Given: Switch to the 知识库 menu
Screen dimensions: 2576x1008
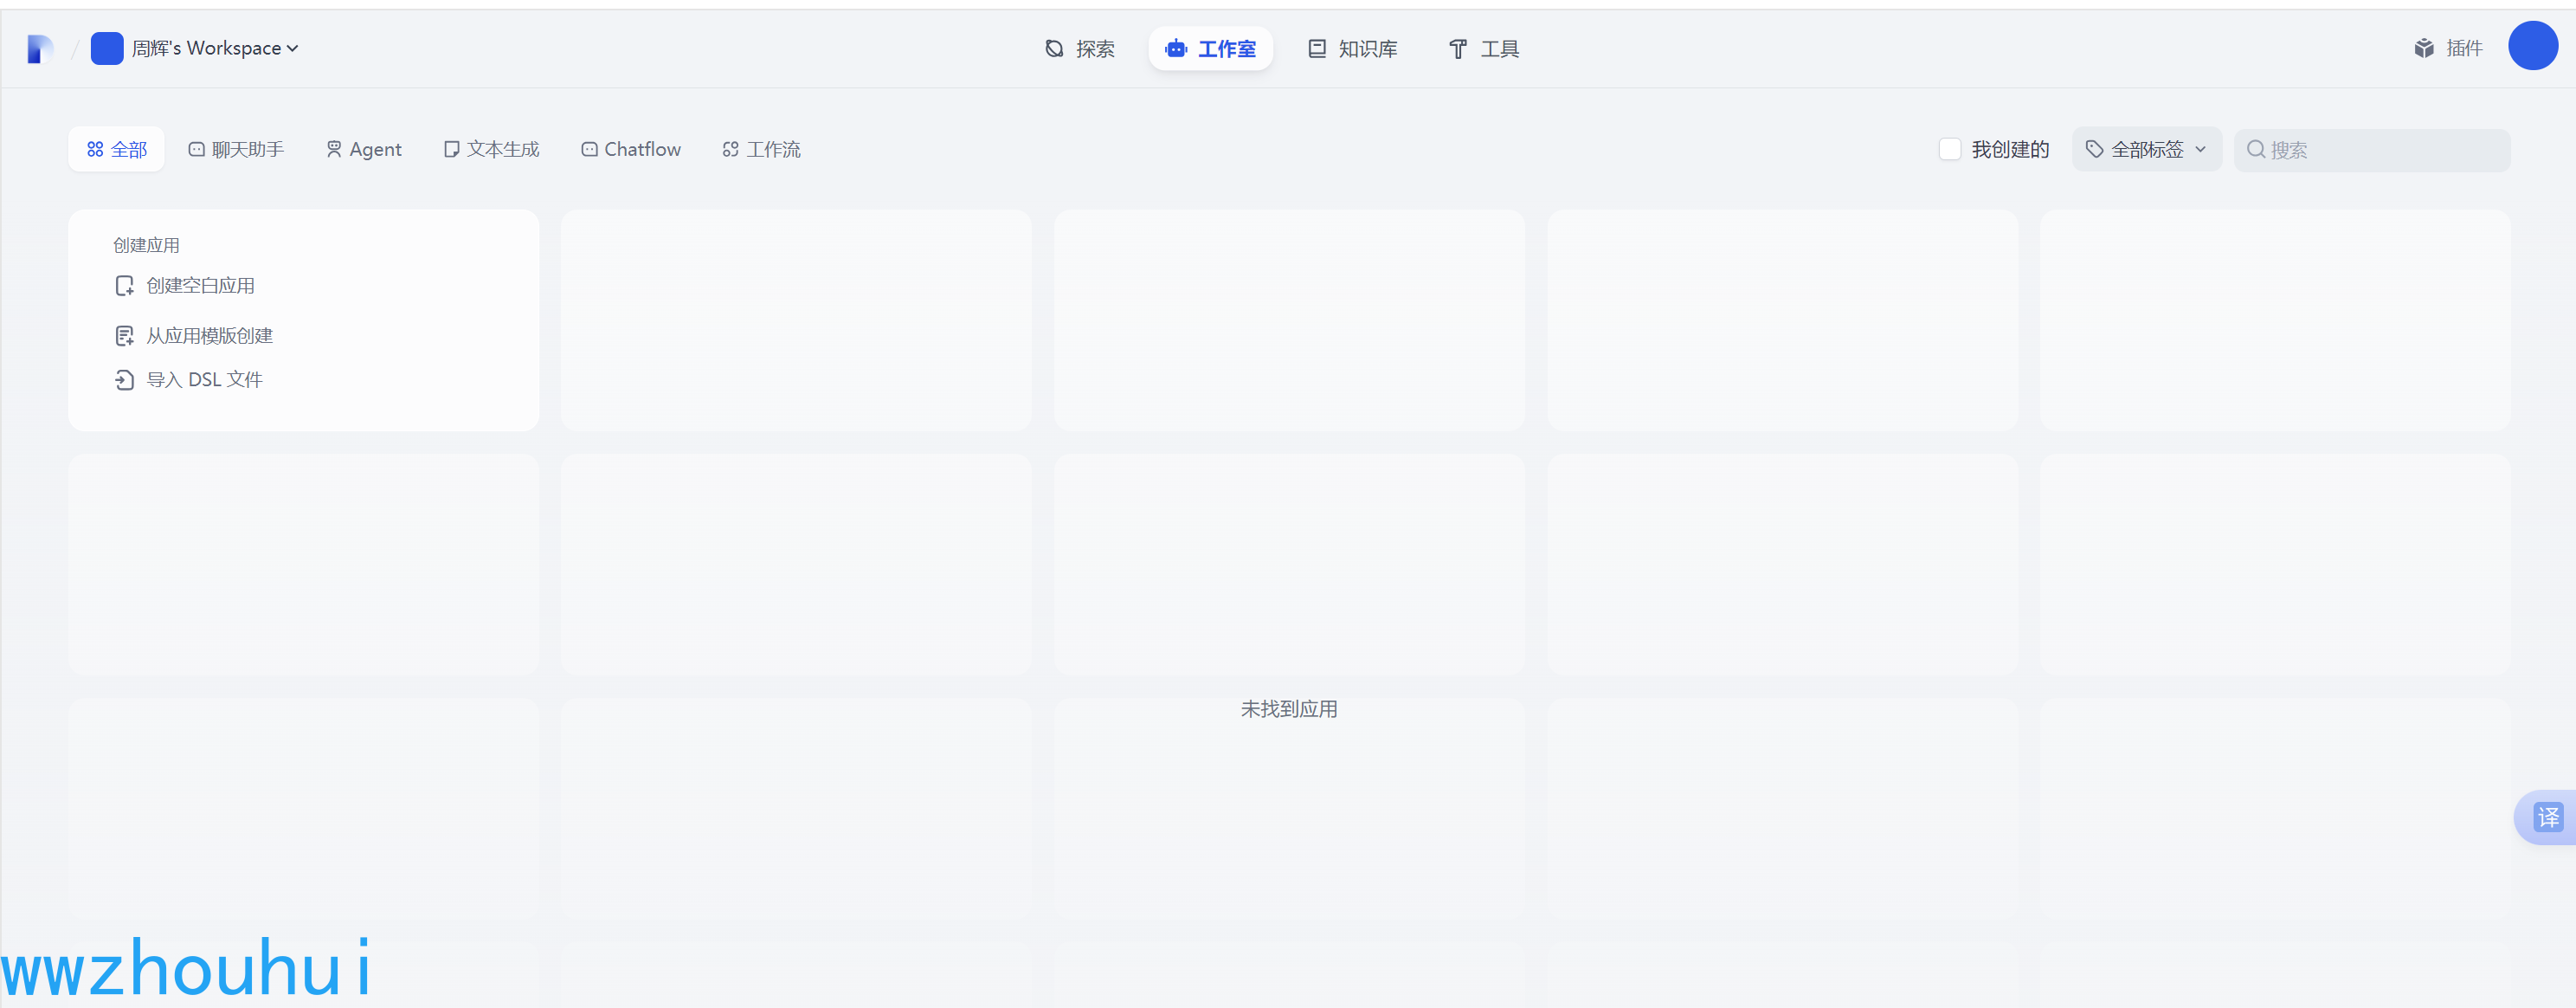Looking at the screenshot, I should [x=1352, y=49].
